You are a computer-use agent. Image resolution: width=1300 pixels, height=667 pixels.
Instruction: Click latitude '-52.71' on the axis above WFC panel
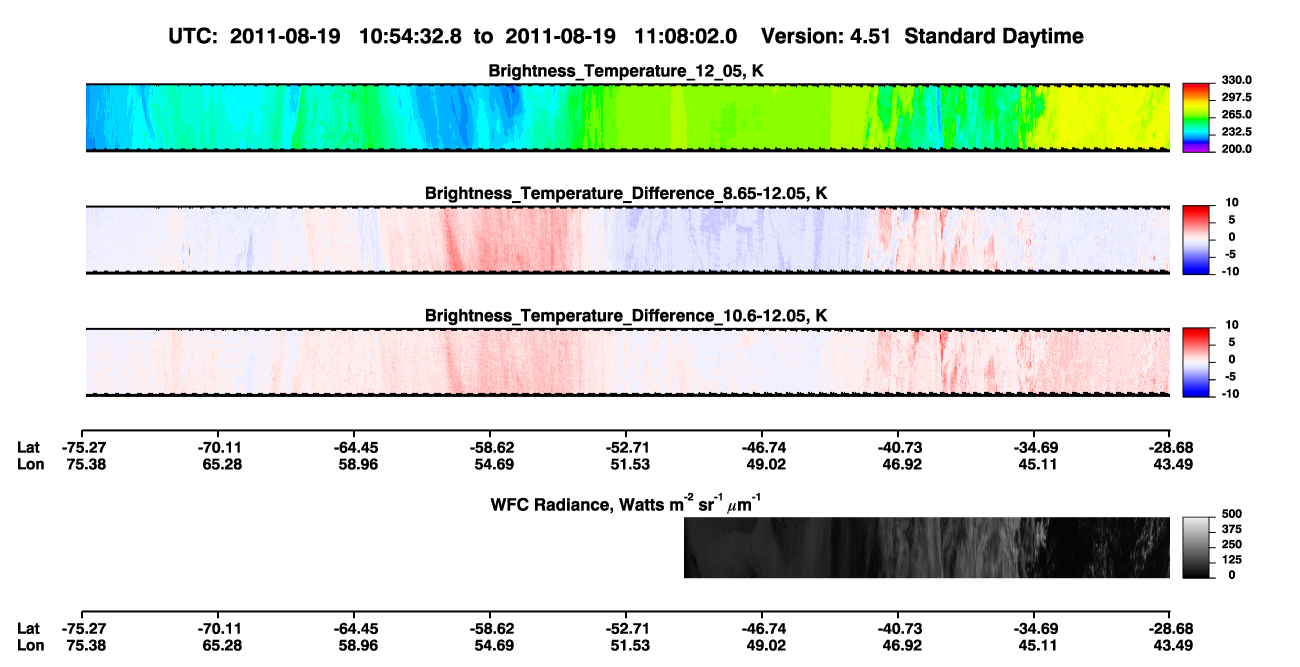pos(627,447)
